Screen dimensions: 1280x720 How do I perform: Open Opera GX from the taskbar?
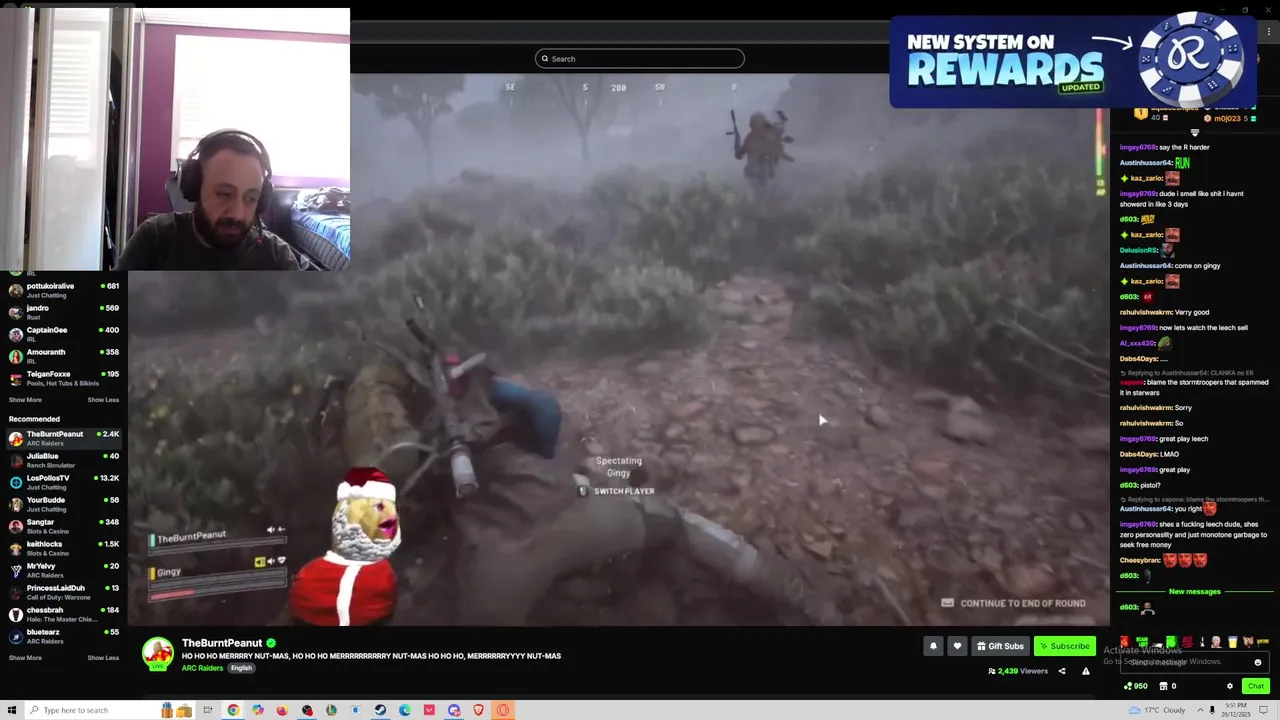tap(503, 710)
